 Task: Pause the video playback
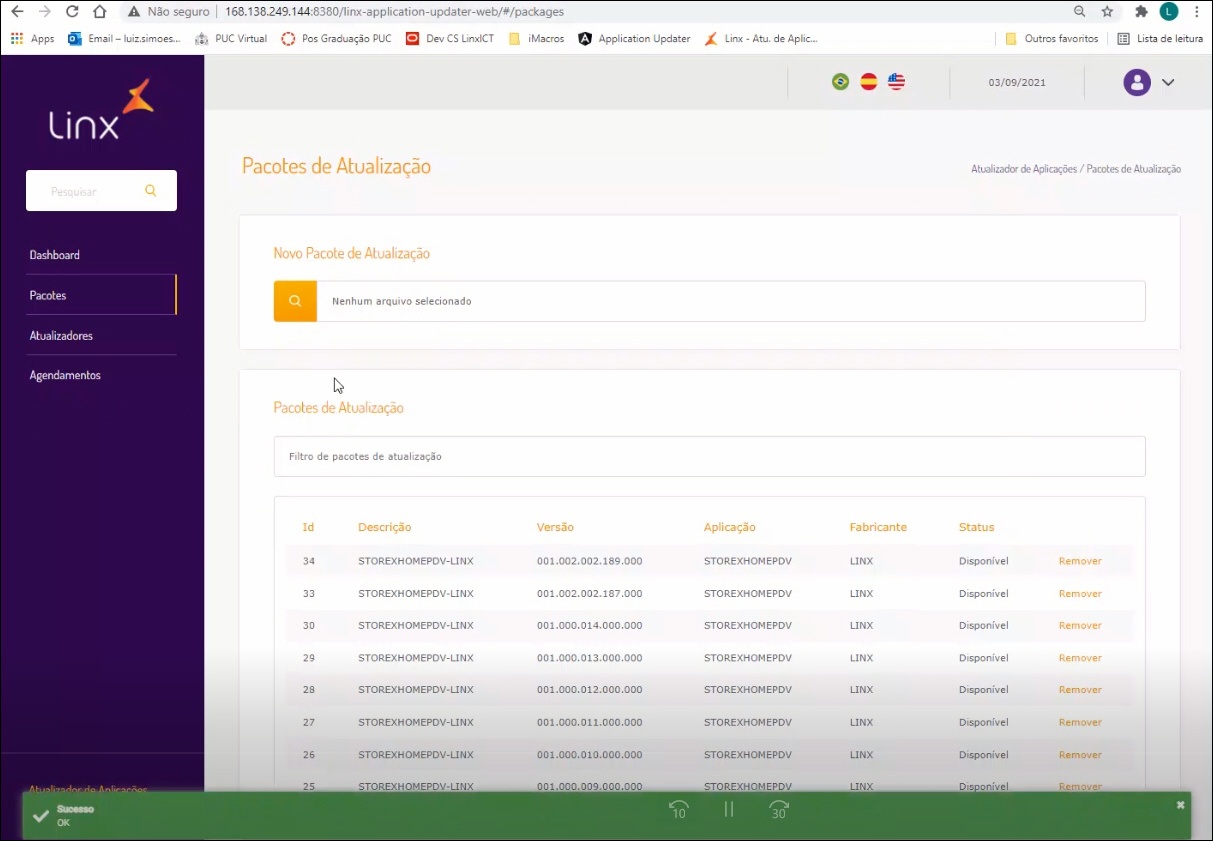click(729, 810)
